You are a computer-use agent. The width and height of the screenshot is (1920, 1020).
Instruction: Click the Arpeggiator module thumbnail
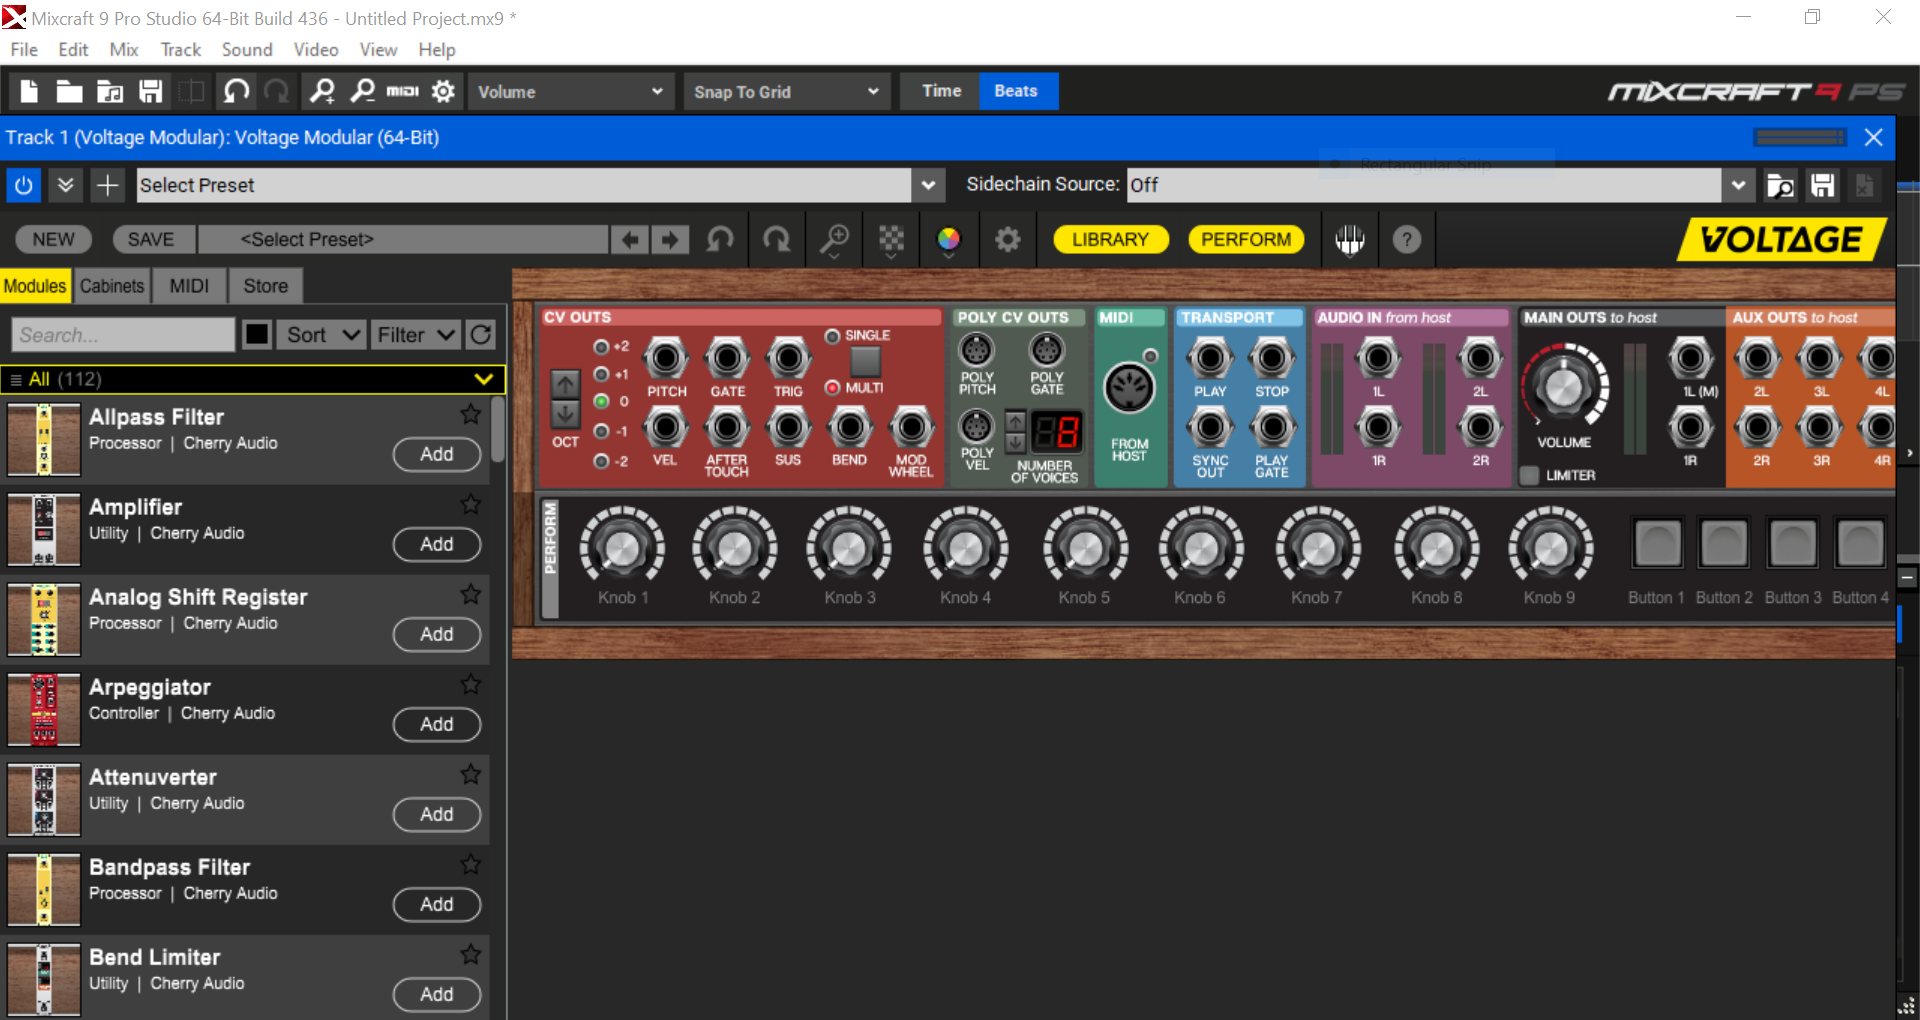[x=43, y=710]
